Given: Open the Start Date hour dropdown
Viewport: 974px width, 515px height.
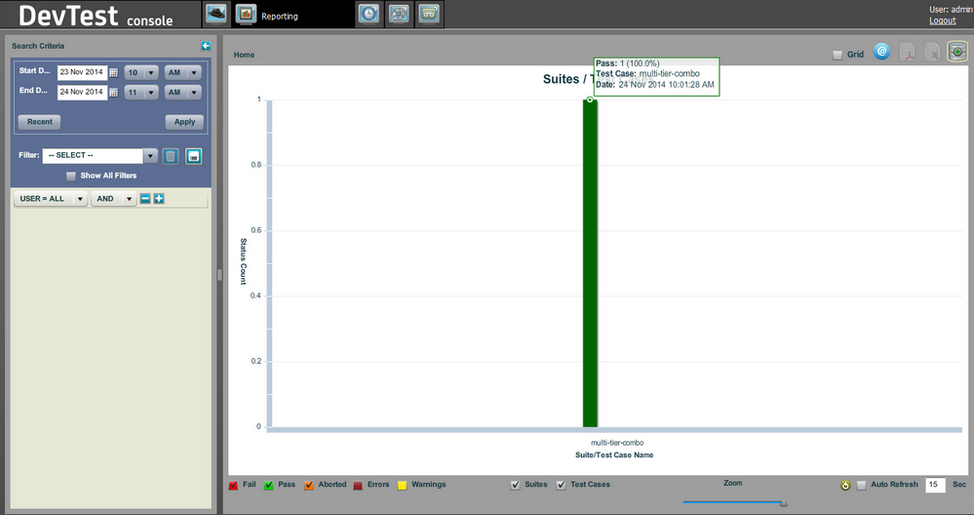Looking at the screenshot, I should coord(142,73).
